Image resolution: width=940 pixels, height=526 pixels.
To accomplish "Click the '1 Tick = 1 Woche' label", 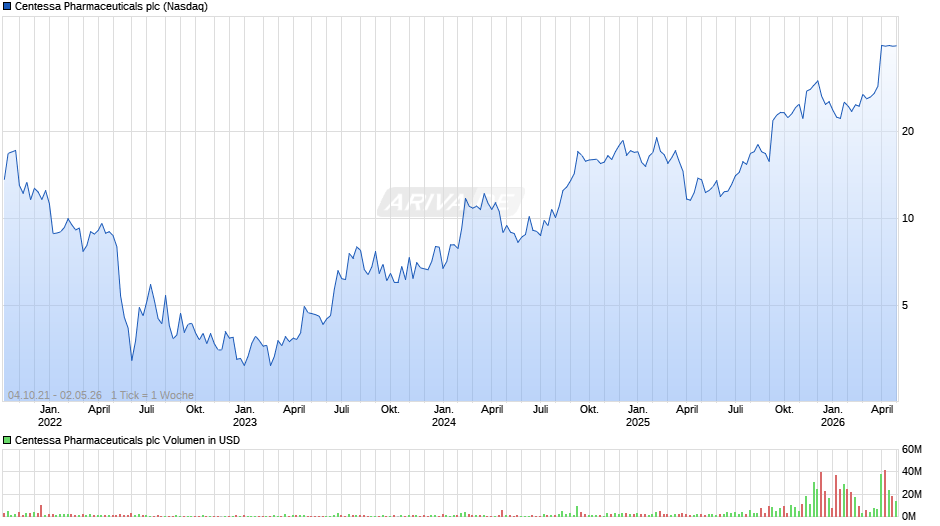I will (152, 395).
